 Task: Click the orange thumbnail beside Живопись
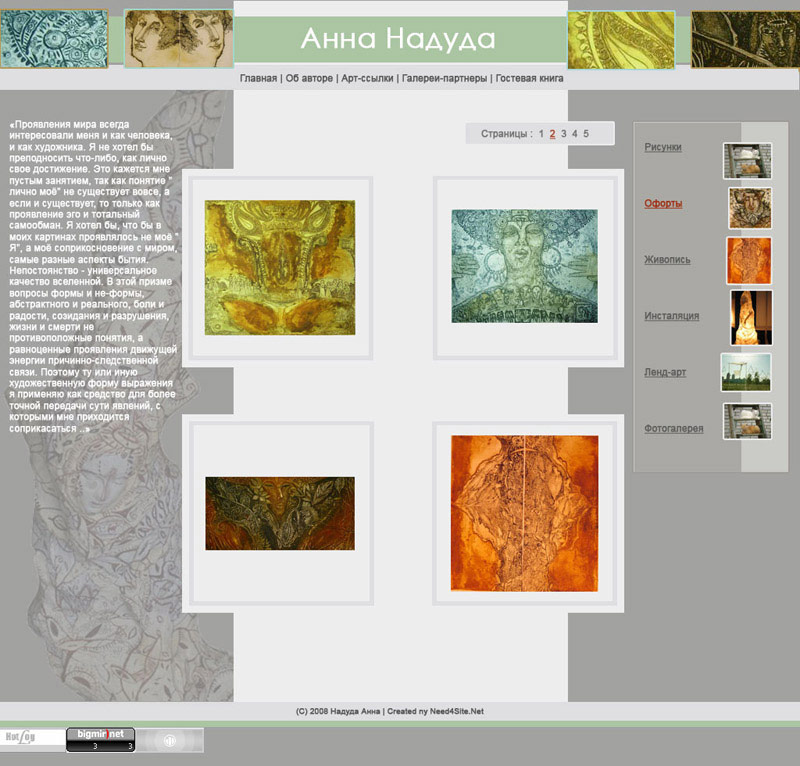click(x=749, y=260)
